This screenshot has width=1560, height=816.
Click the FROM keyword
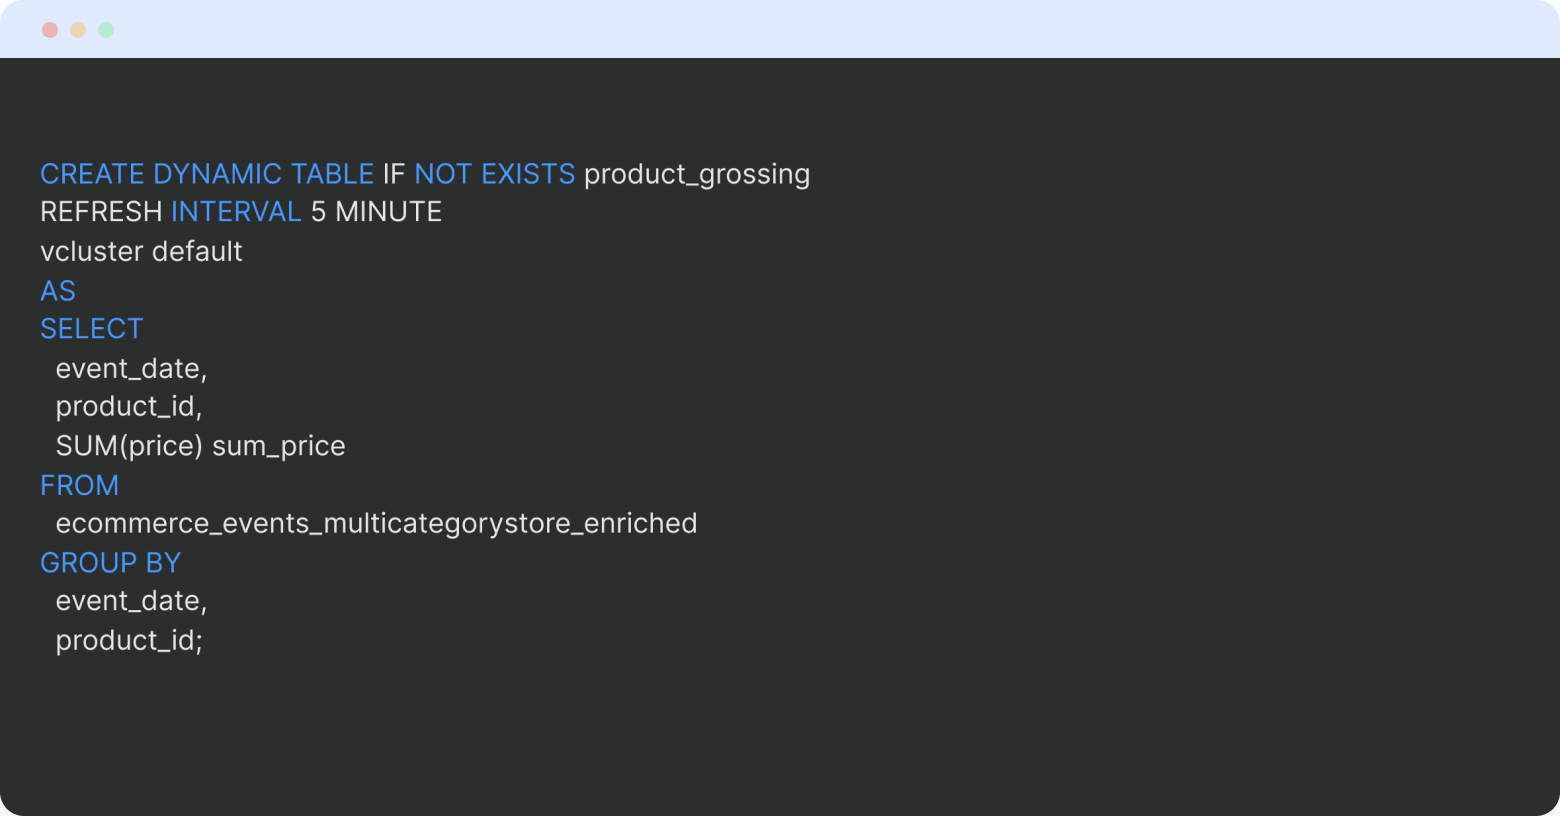80,486
